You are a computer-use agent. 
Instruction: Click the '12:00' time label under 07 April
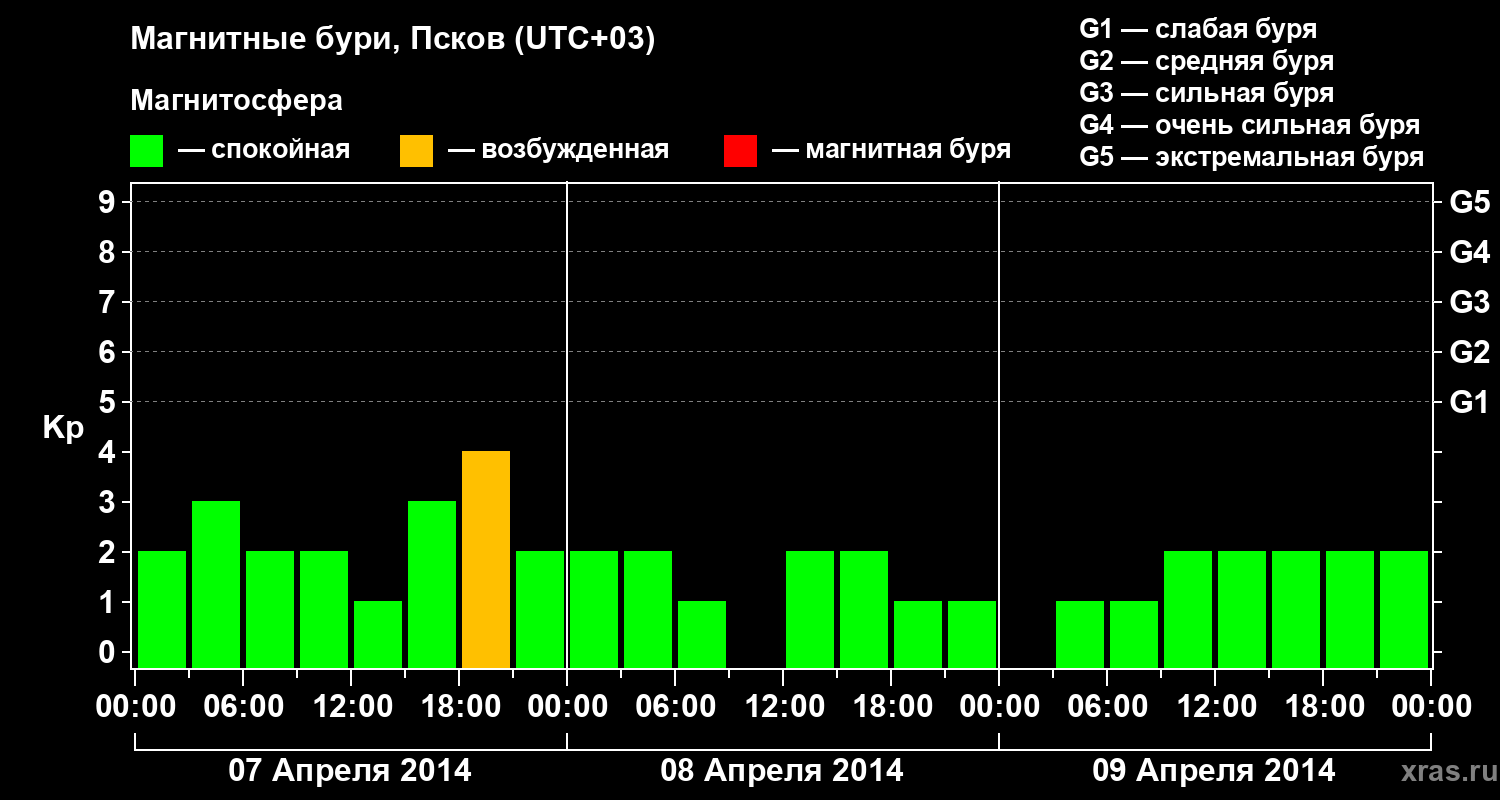pyautogui.click(x=351, y=706)
